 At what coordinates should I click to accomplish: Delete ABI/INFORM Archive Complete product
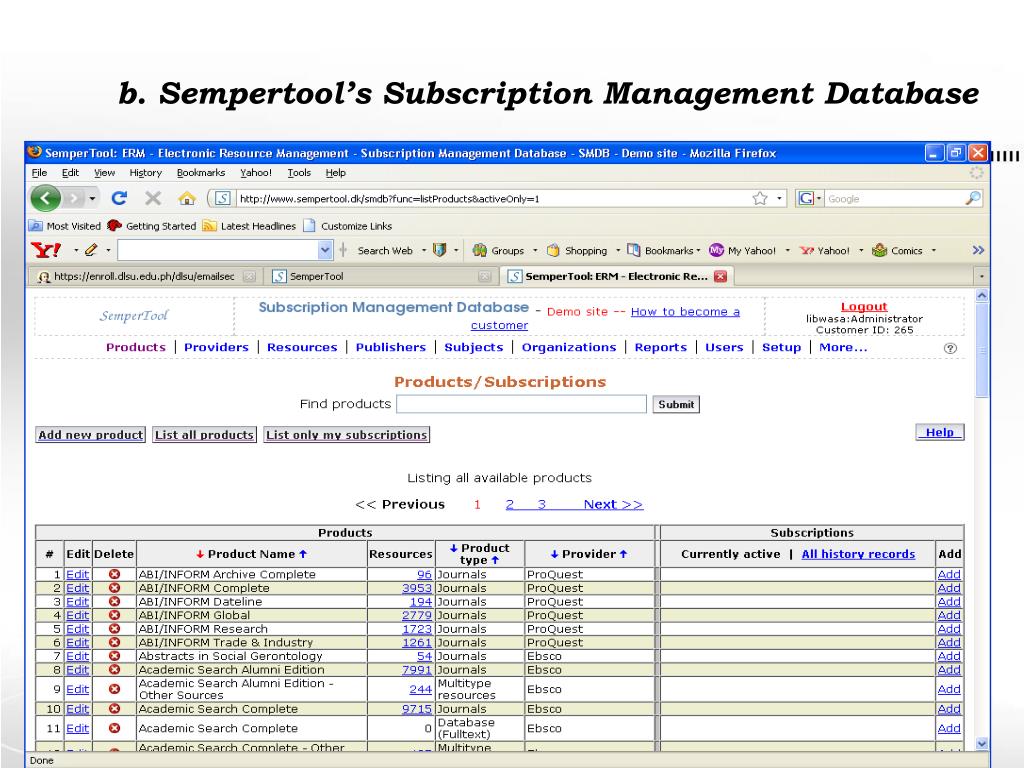tap(114, 574)
